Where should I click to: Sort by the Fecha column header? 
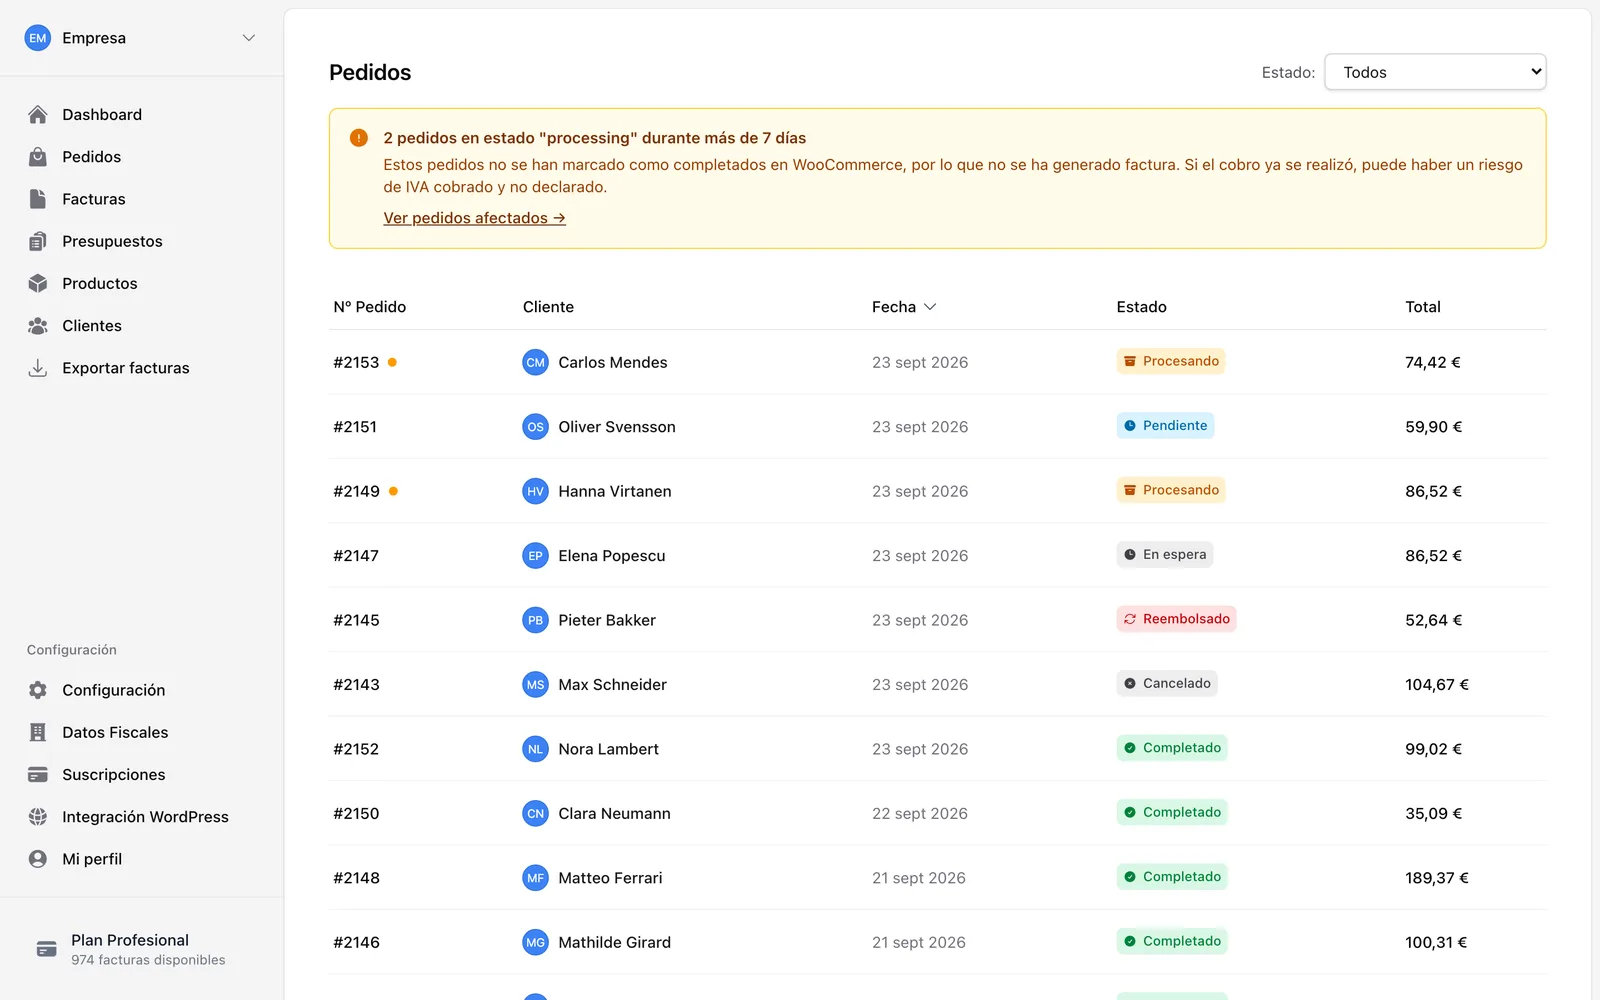(903, 307)
